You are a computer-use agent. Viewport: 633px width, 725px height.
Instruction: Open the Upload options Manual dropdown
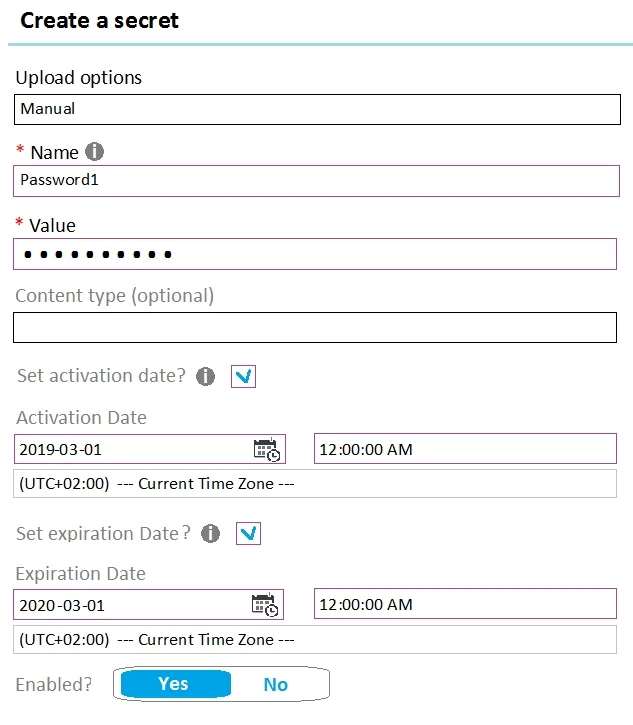coord(317,110)
